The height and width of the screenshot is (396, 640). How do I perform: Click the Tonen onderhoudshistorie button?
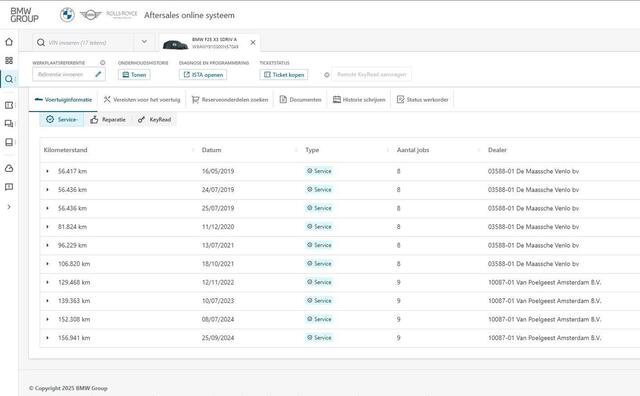[x=134, y=75]
